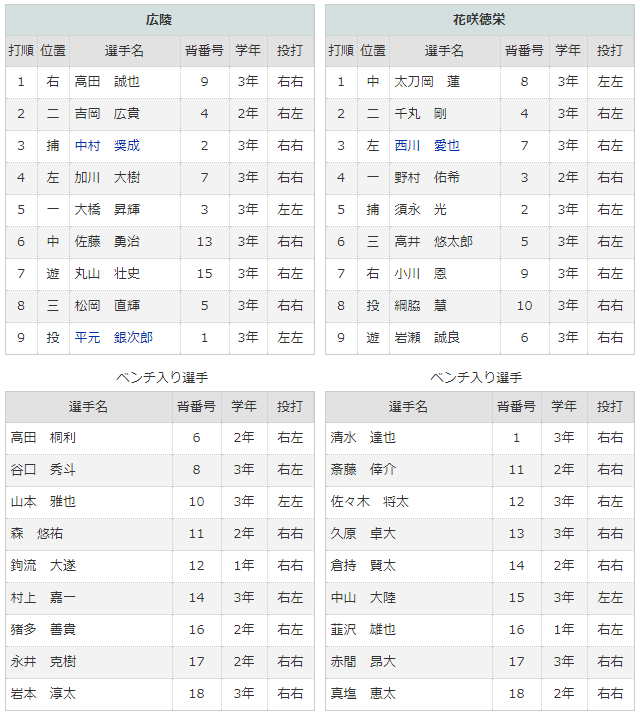Click the 広陵 team header

tap(160, 20)
